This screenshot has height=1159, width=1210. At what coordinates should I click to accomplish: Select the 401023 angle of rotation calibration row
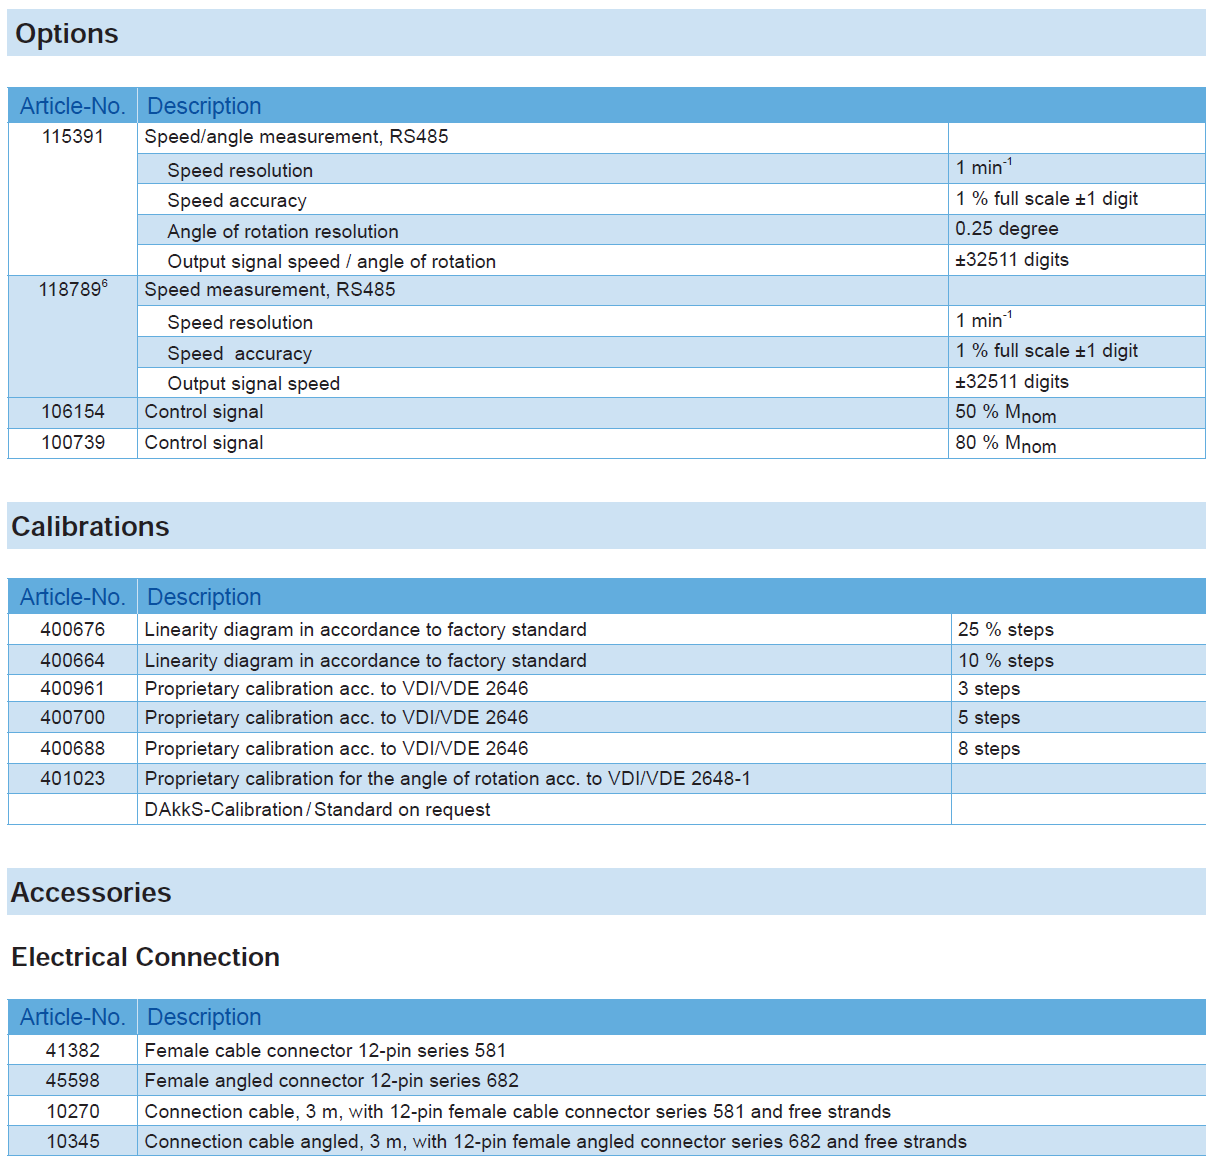(447, 779)
